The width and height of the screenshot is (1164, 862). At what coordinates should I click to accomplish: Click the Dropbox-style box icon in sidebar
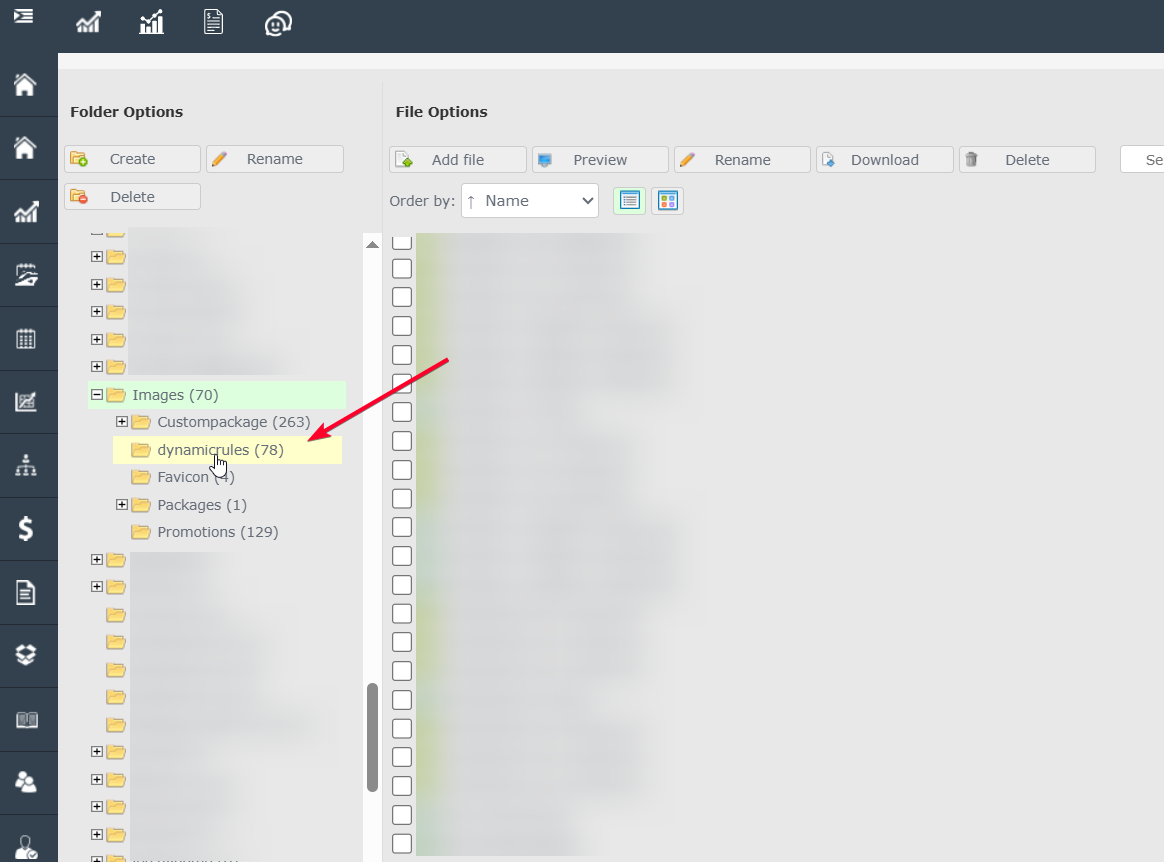[x=26, y=655]
